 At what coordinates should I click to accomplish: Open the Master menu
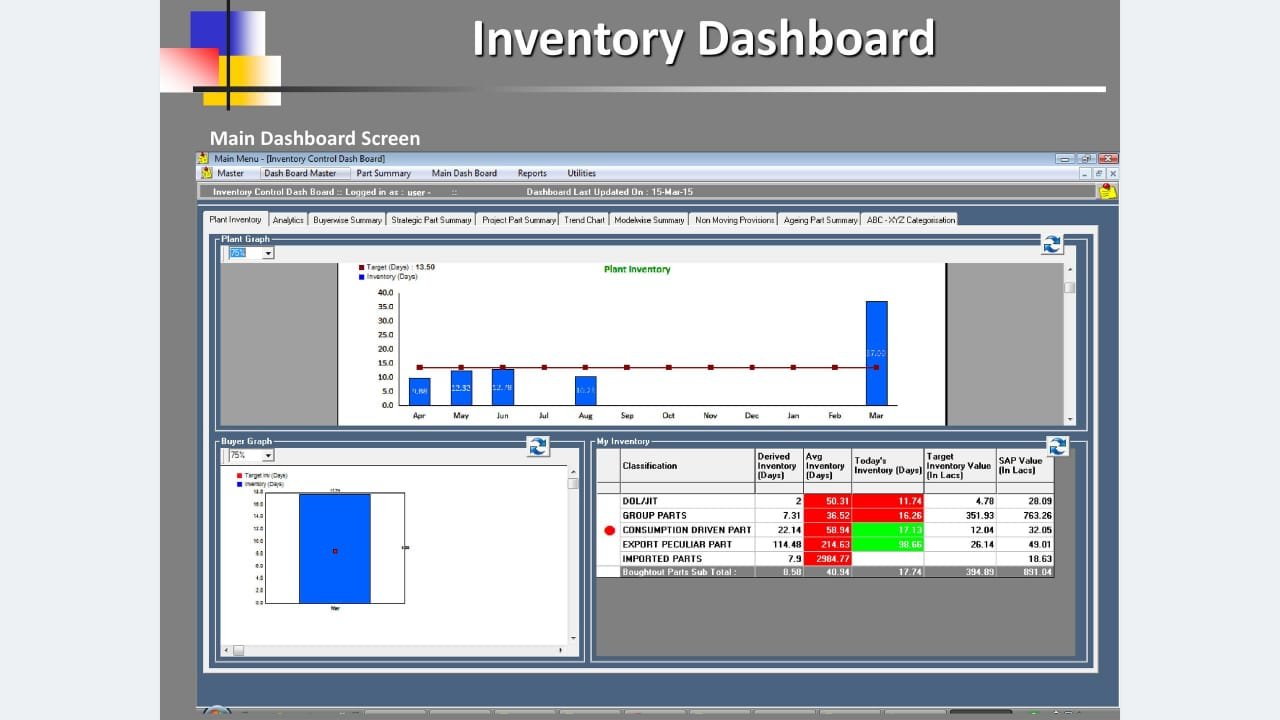point(230,173)
